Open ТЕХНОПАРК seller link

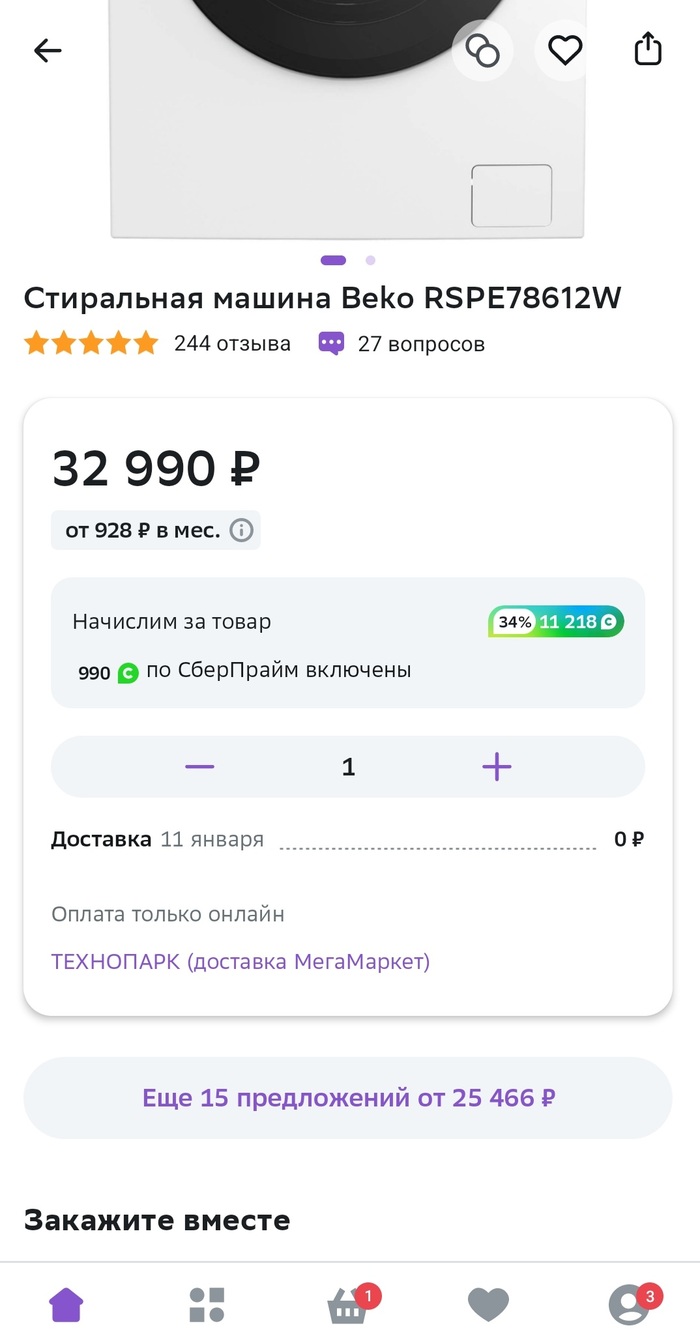[240, 962]
